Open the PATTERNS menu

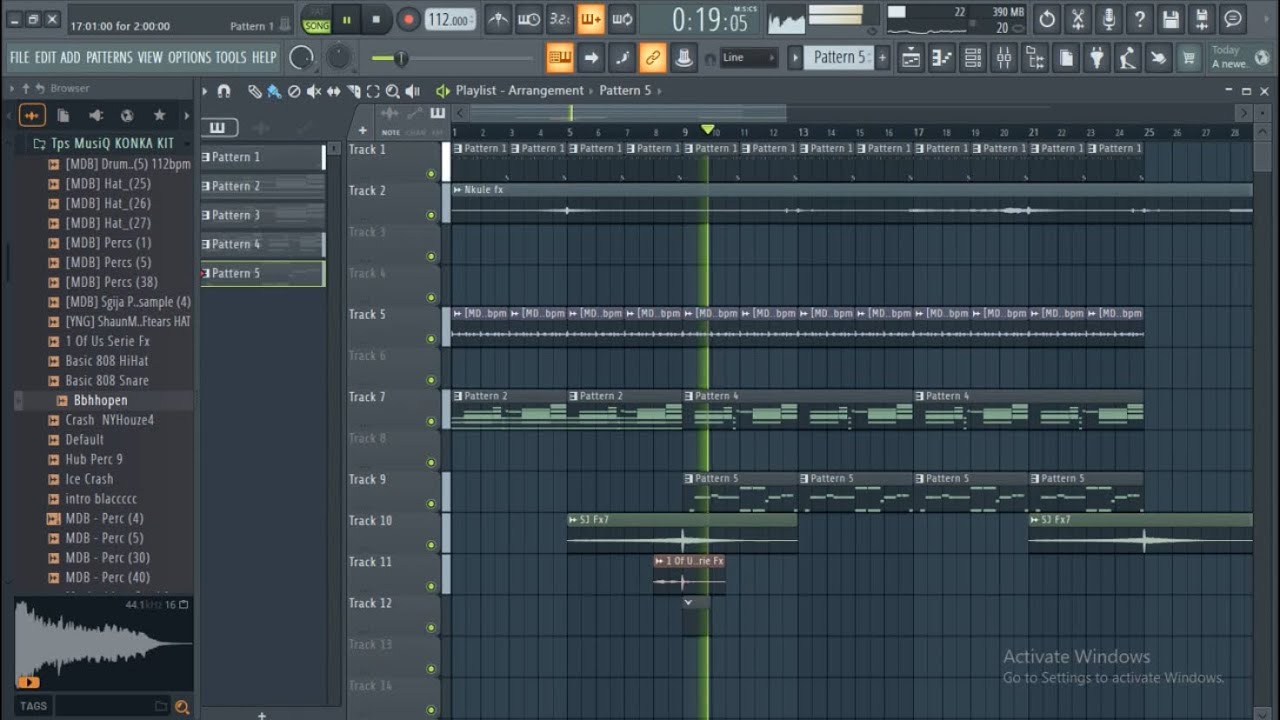[x=109, y=57]
